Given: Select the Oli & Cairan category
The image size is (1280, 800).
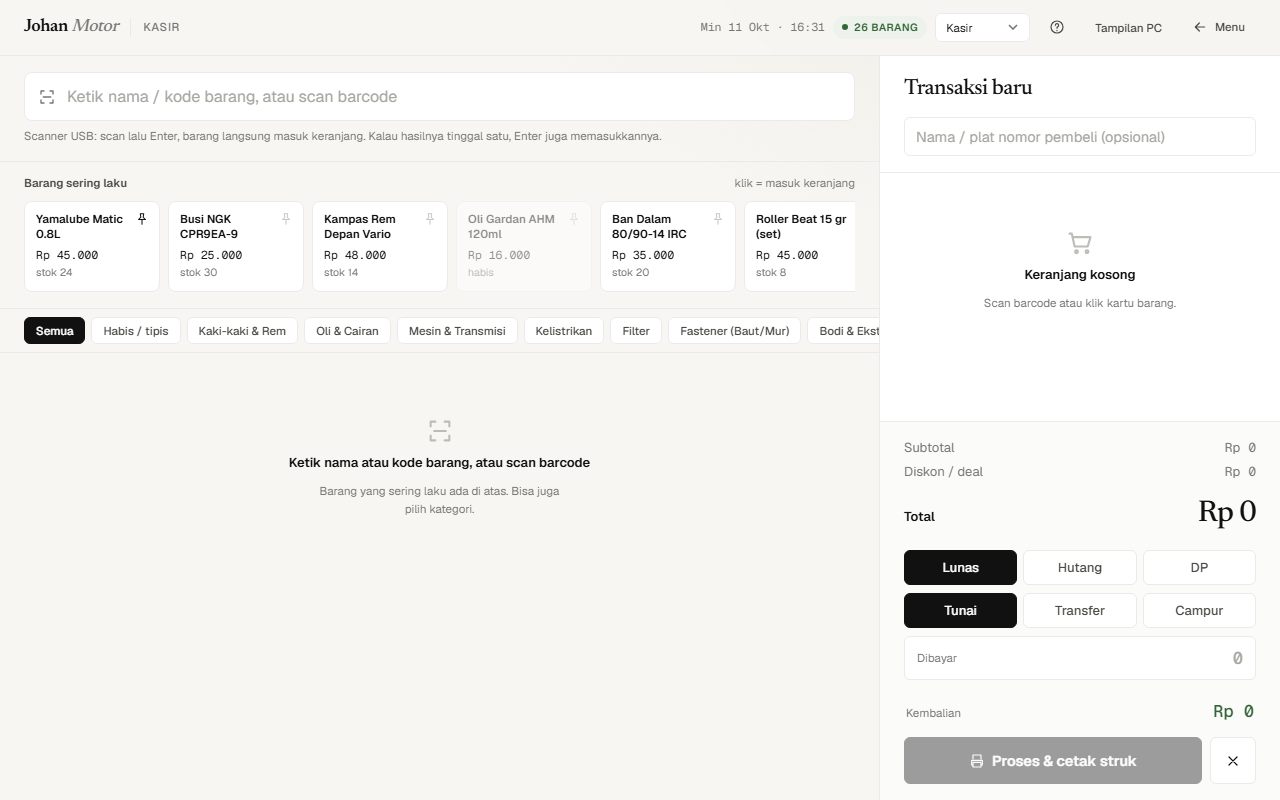Looking at the screenshot, I should (x=347, y=331).
